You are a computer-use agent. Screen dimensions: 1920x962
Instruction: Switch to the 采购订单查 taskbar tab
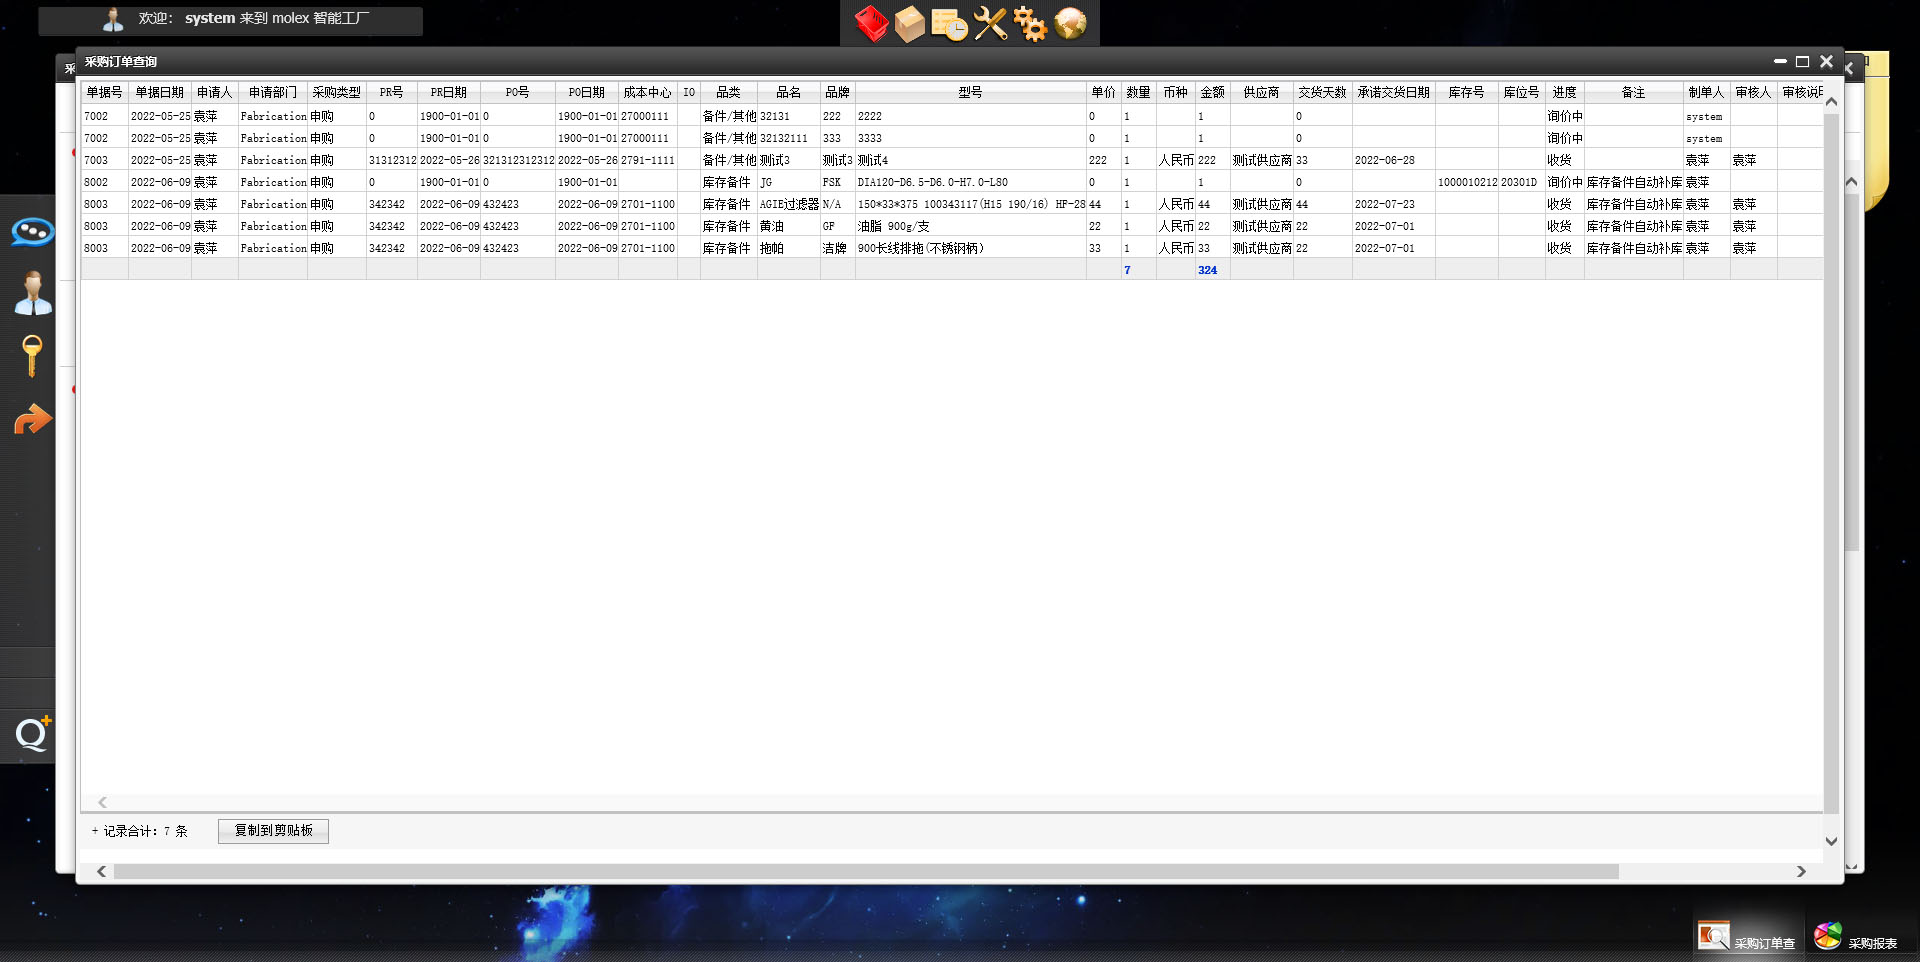coord(1748,938)
